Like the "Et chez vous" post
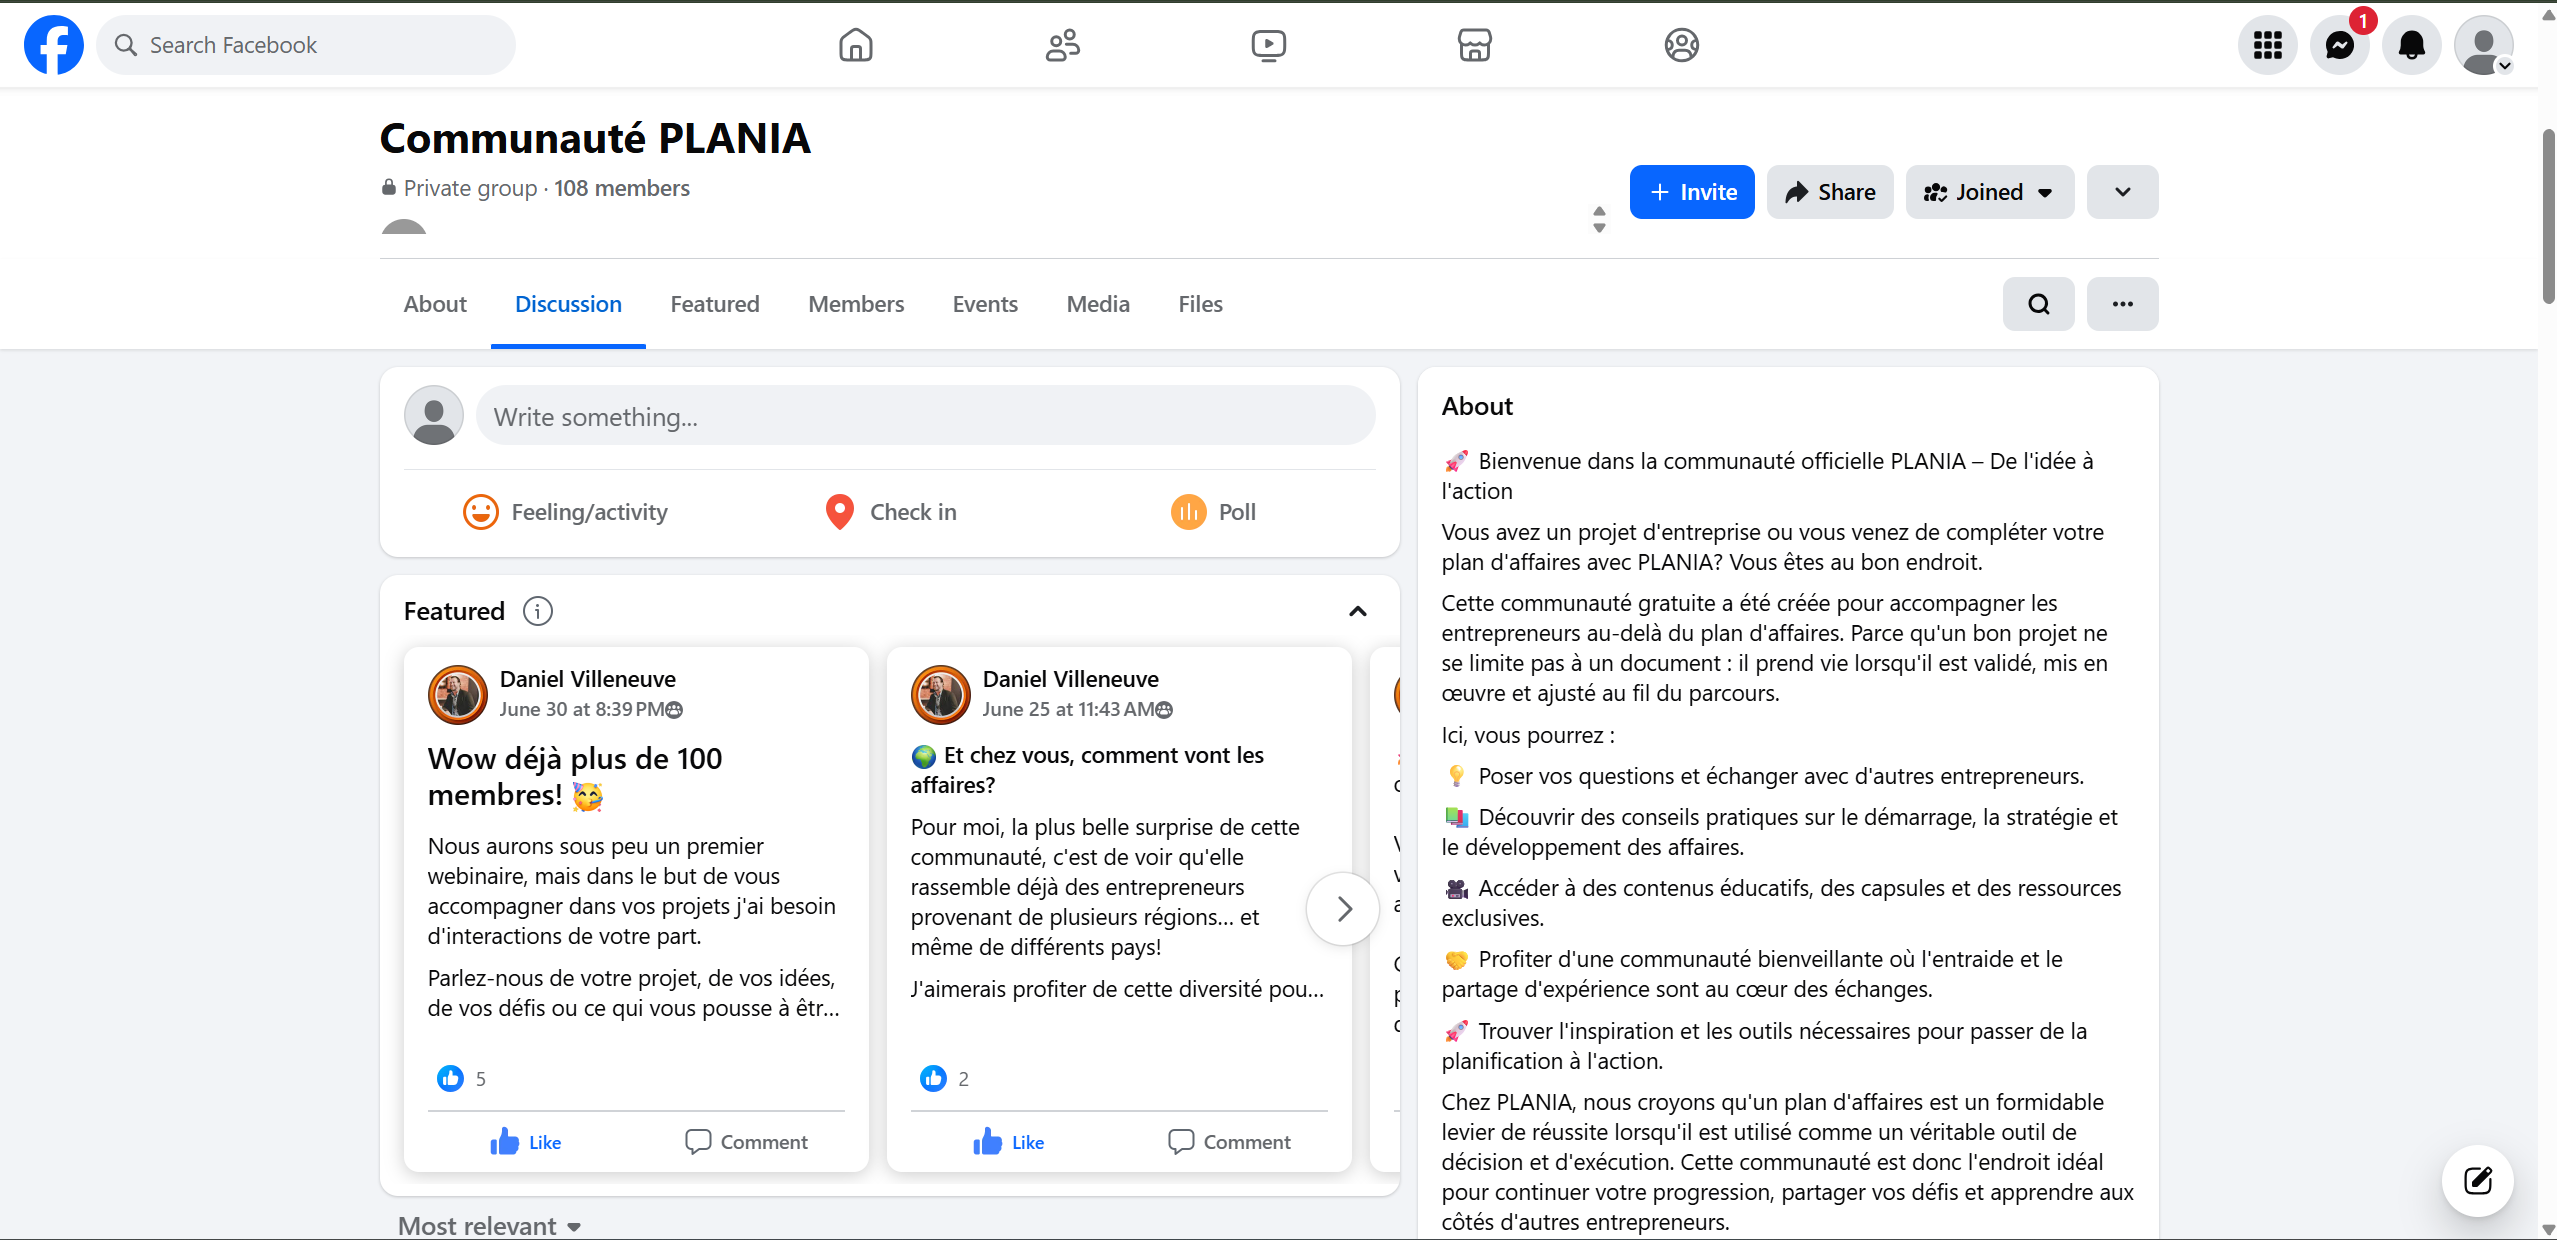The height and width of the screenshot is (1240, 2557). pos(1009,1142)
